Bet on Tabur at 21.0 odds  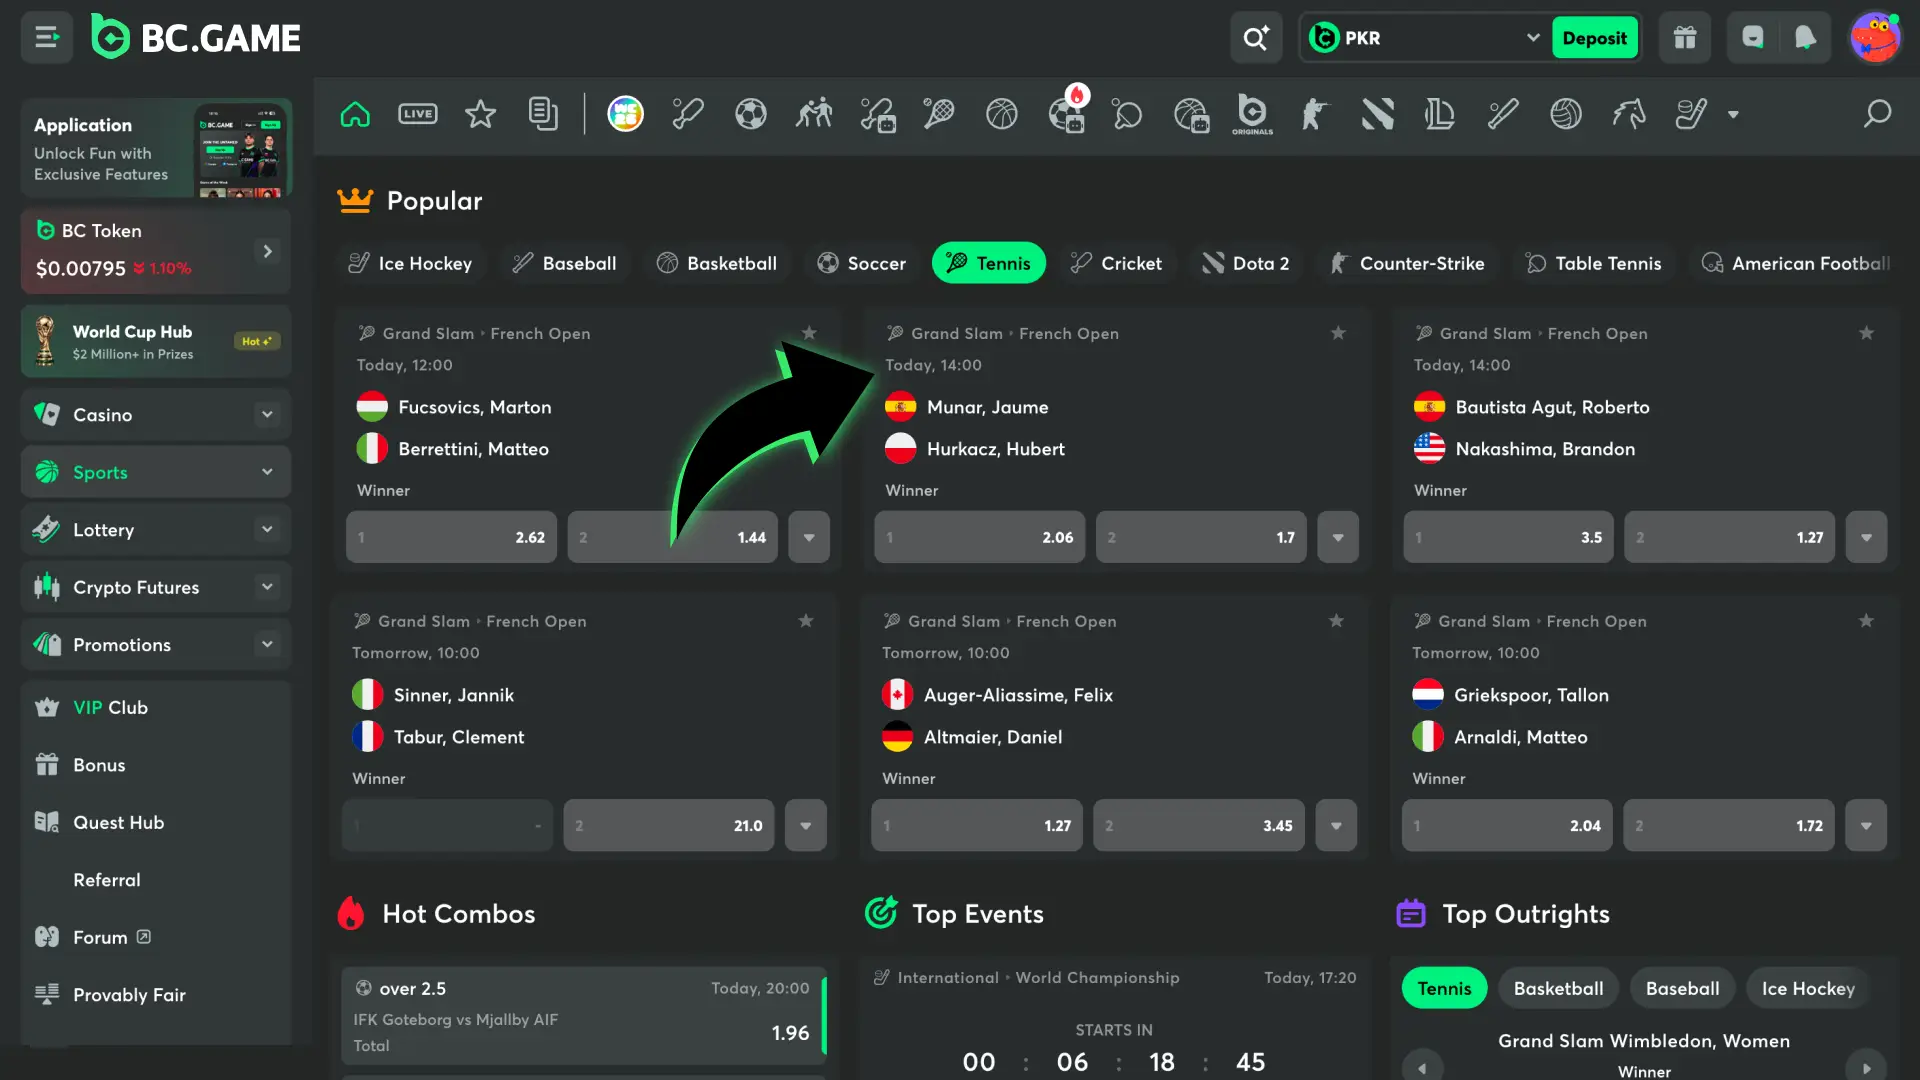(668, 825)
